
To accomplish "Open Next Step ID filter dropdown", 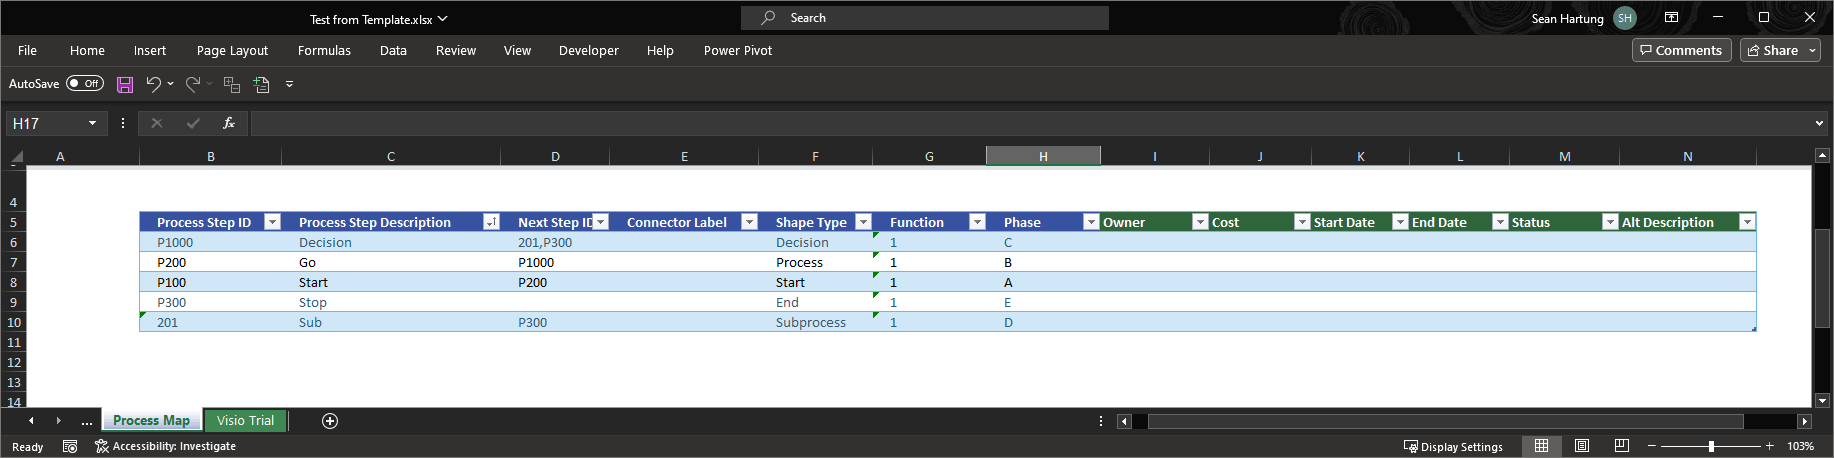I will pos(601,222).
